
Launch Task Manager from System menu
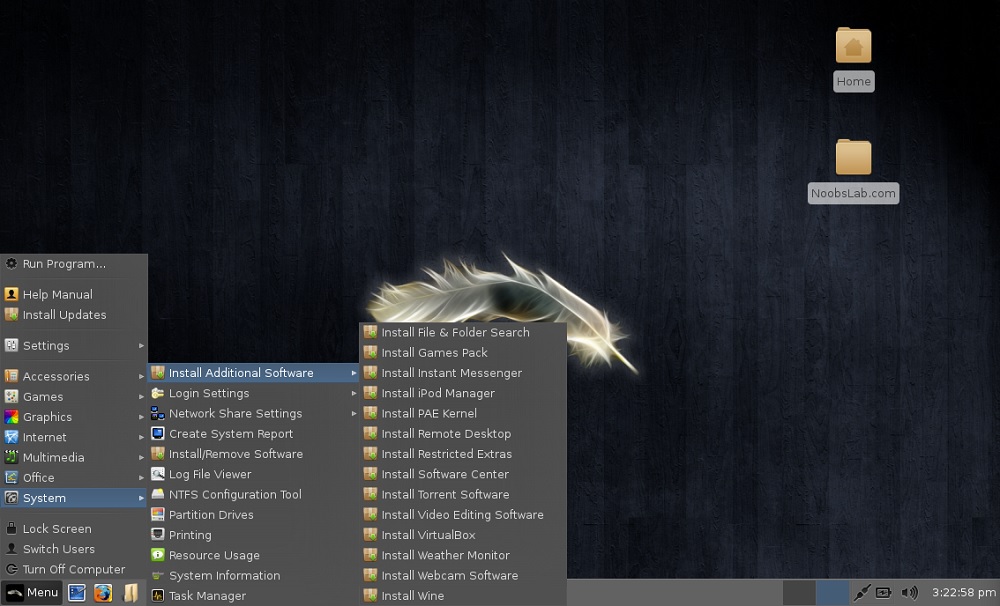(253, 596)
